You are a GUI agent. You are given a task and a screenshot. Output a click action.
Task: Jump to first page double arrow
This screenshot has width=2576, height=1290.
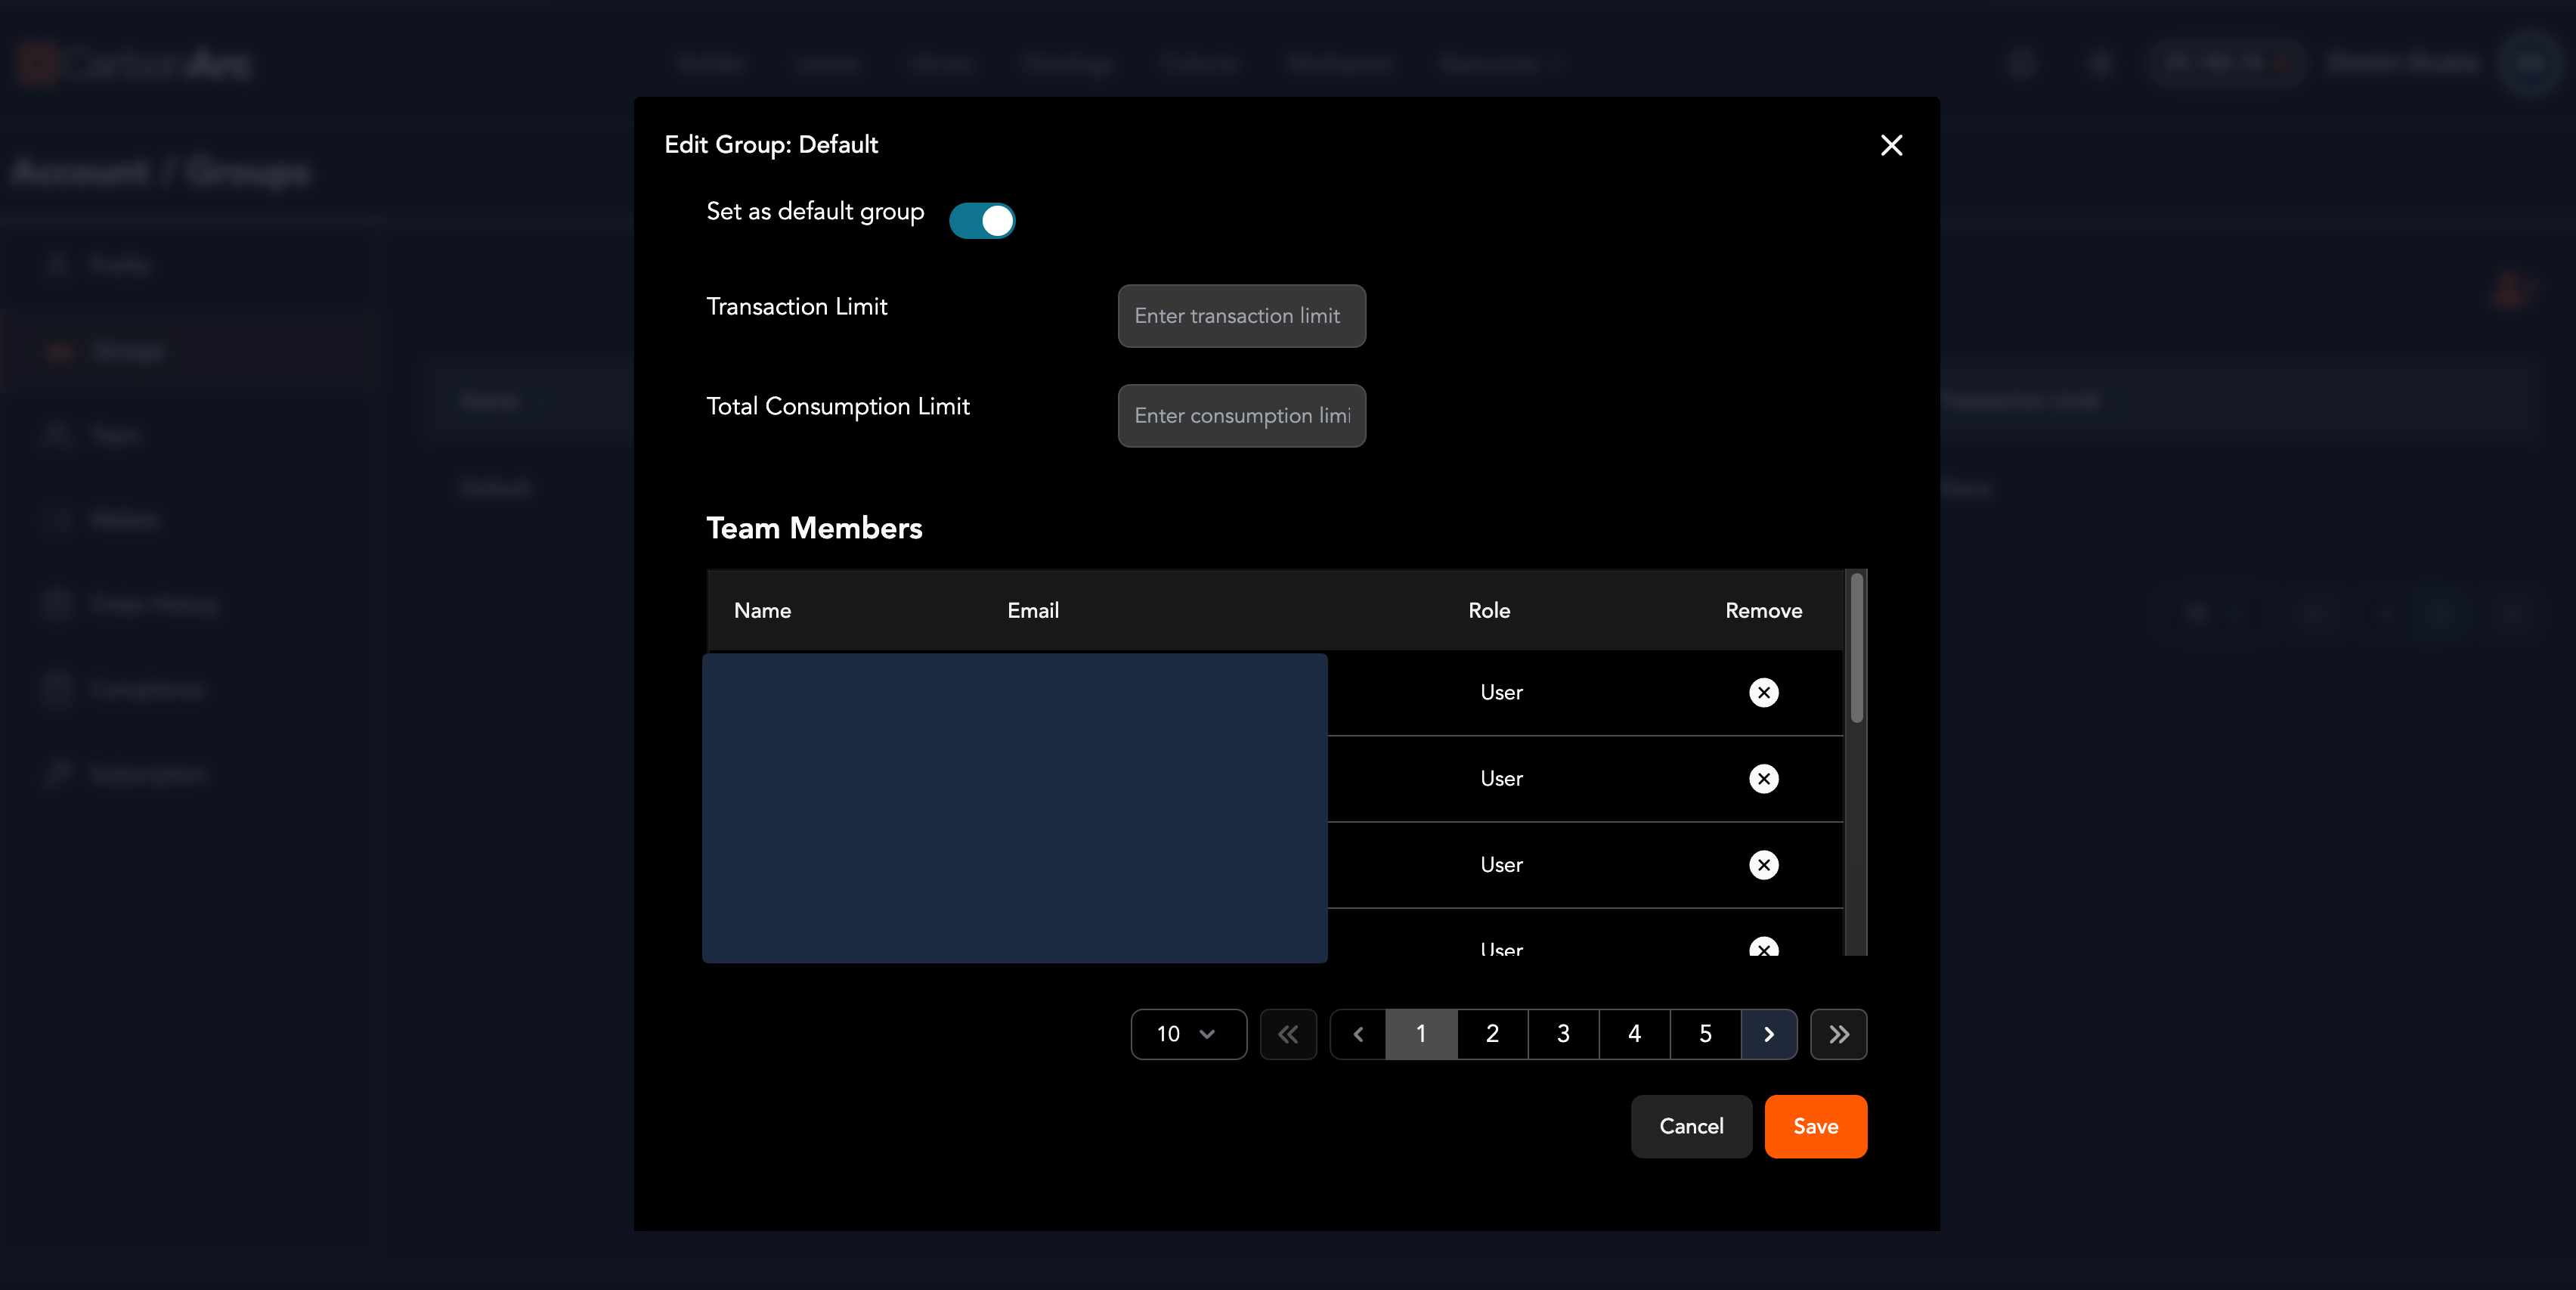(x=1288, y=1034)
